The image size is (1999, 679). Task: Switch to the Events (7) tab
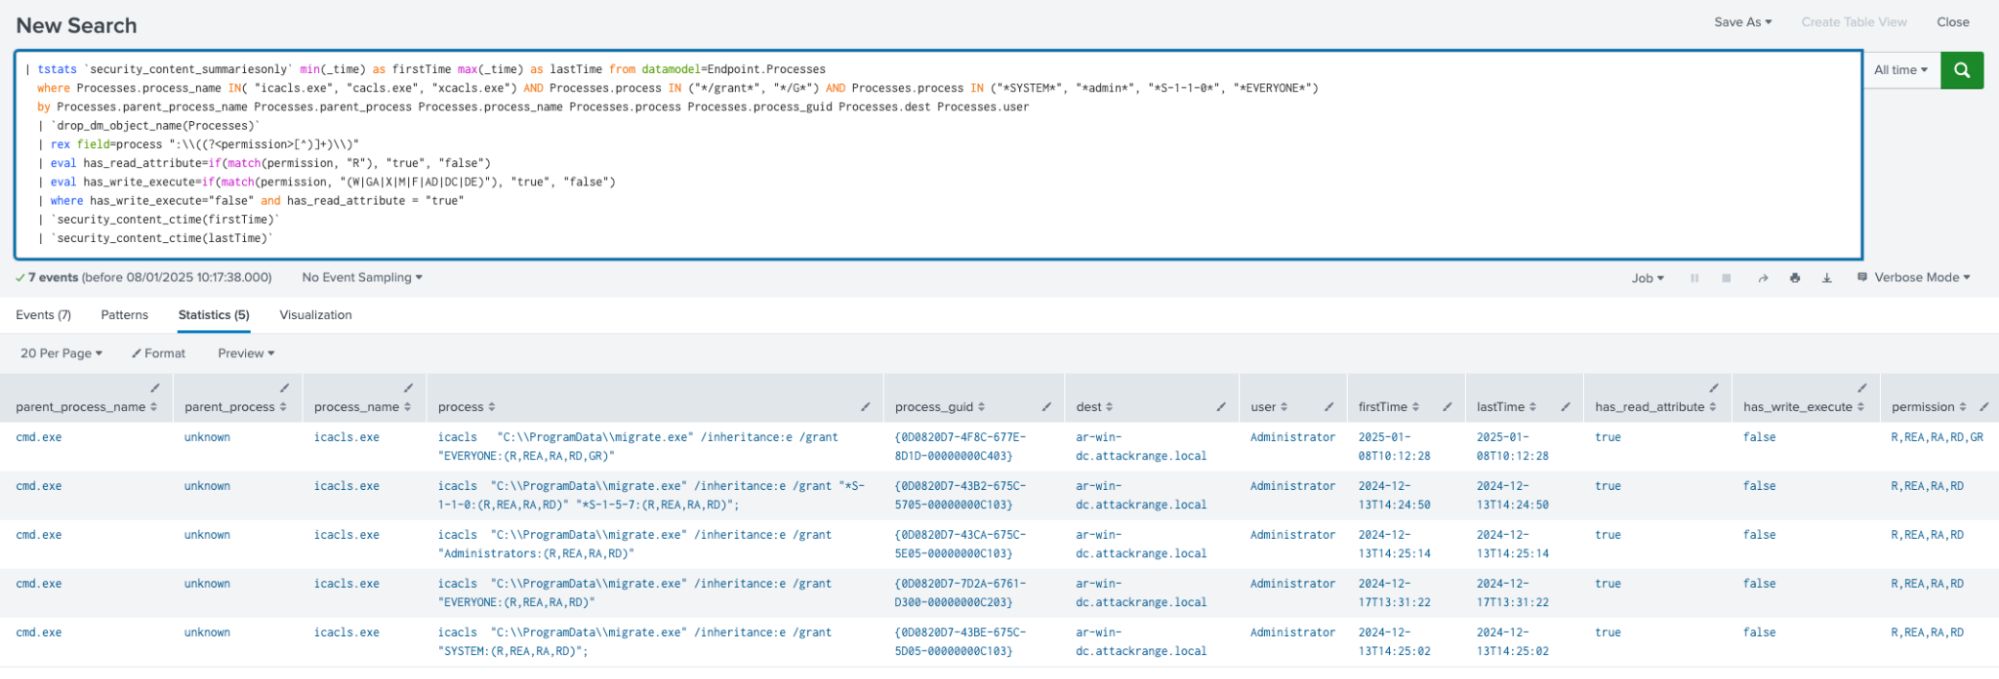tap(43, 315)
